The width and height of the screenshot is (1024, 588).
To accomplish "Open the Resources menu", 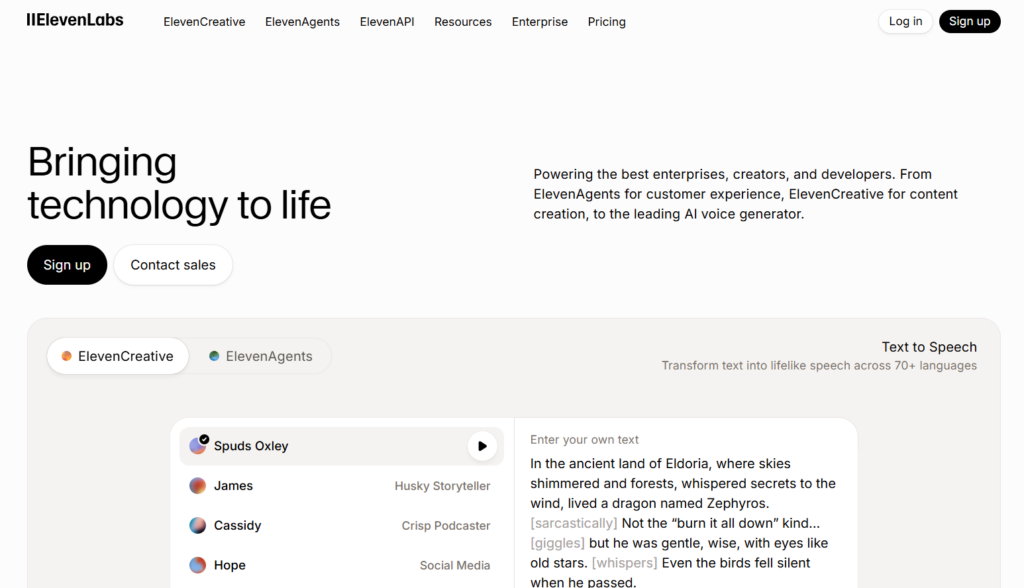I will point(462,22).
